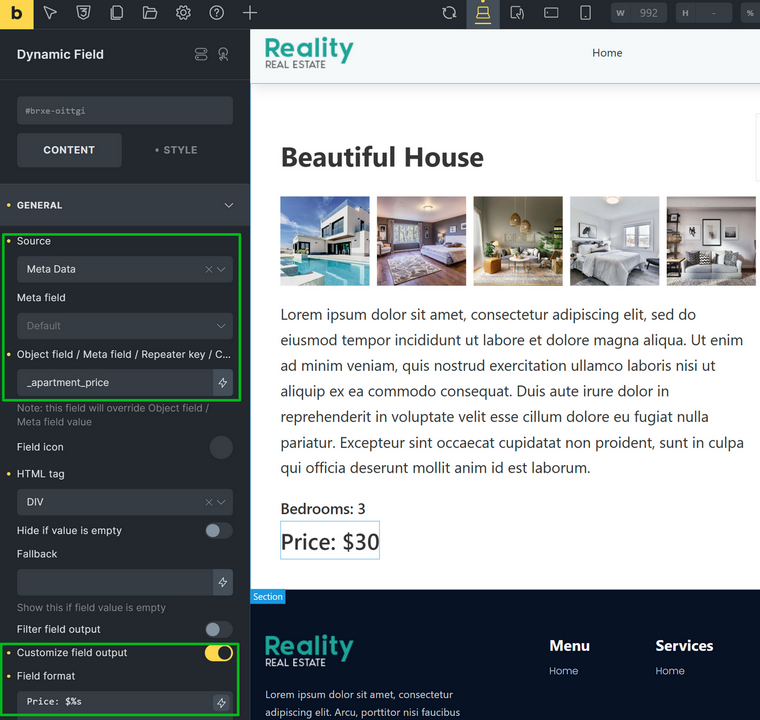760x720 pixels.
Task: Click the Reality footer logo
Action: (309, 652)
